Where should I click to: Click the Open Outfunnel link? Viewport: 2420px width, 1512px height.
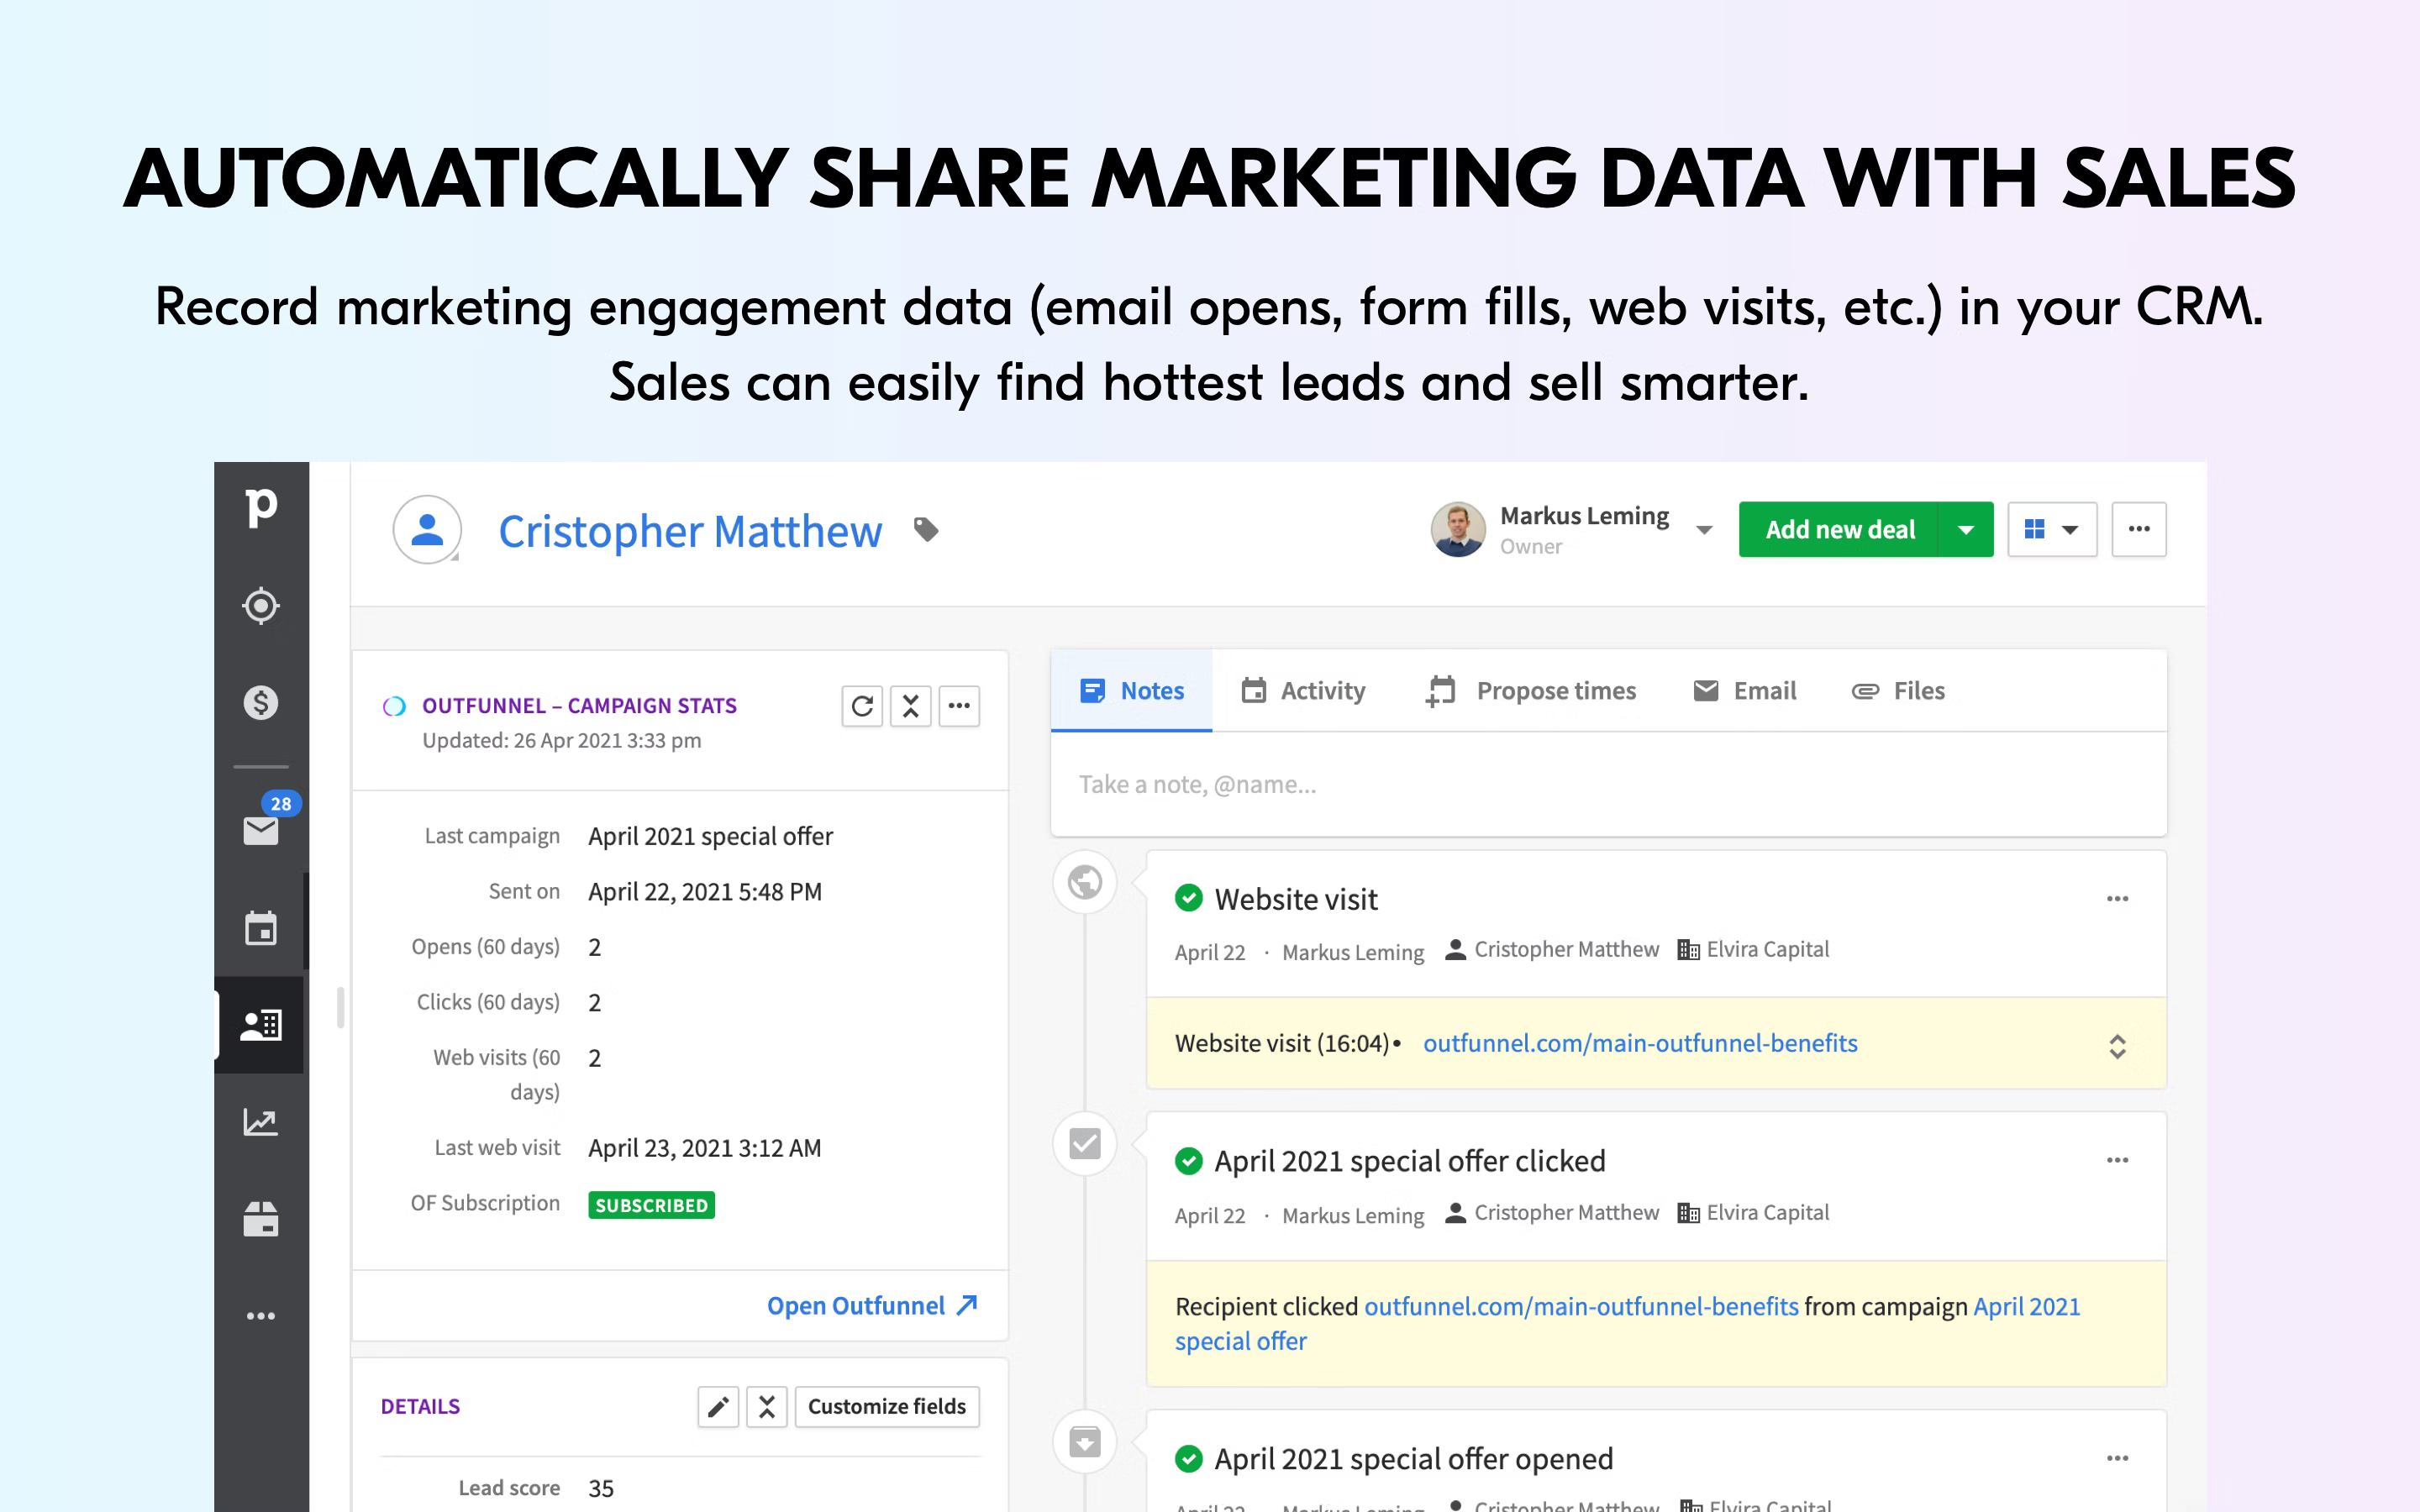(871, 1305)
